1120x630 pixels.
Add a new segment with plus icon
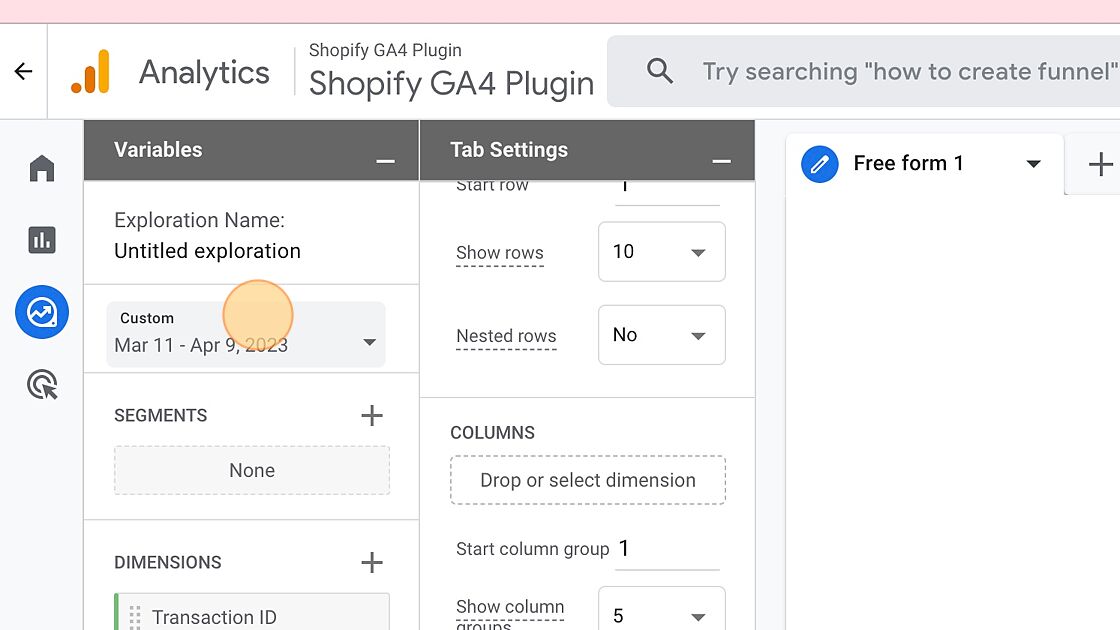371,415
